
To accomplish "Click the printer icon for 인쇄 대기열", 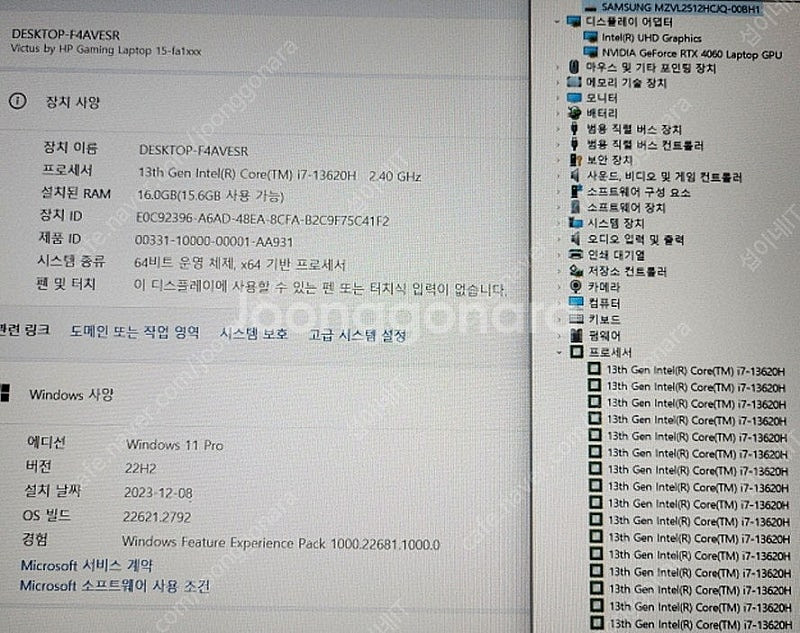I will pos(576,255).
